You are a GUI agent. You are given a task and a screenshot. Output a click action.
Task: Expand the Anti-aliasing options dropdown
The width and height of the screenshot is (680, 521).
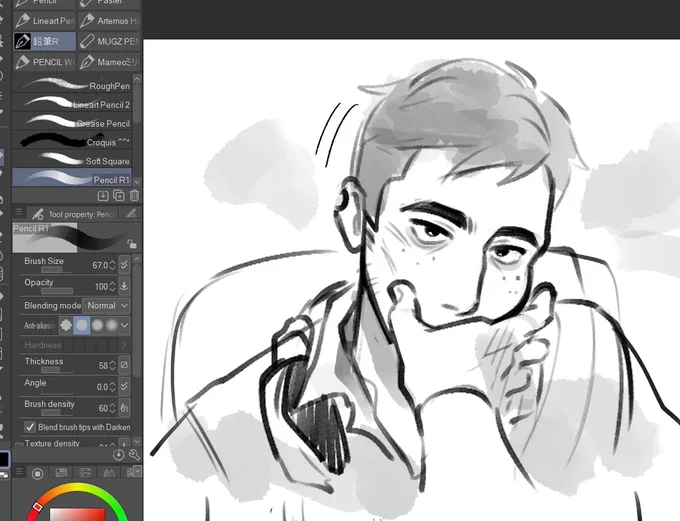point(124,325)
